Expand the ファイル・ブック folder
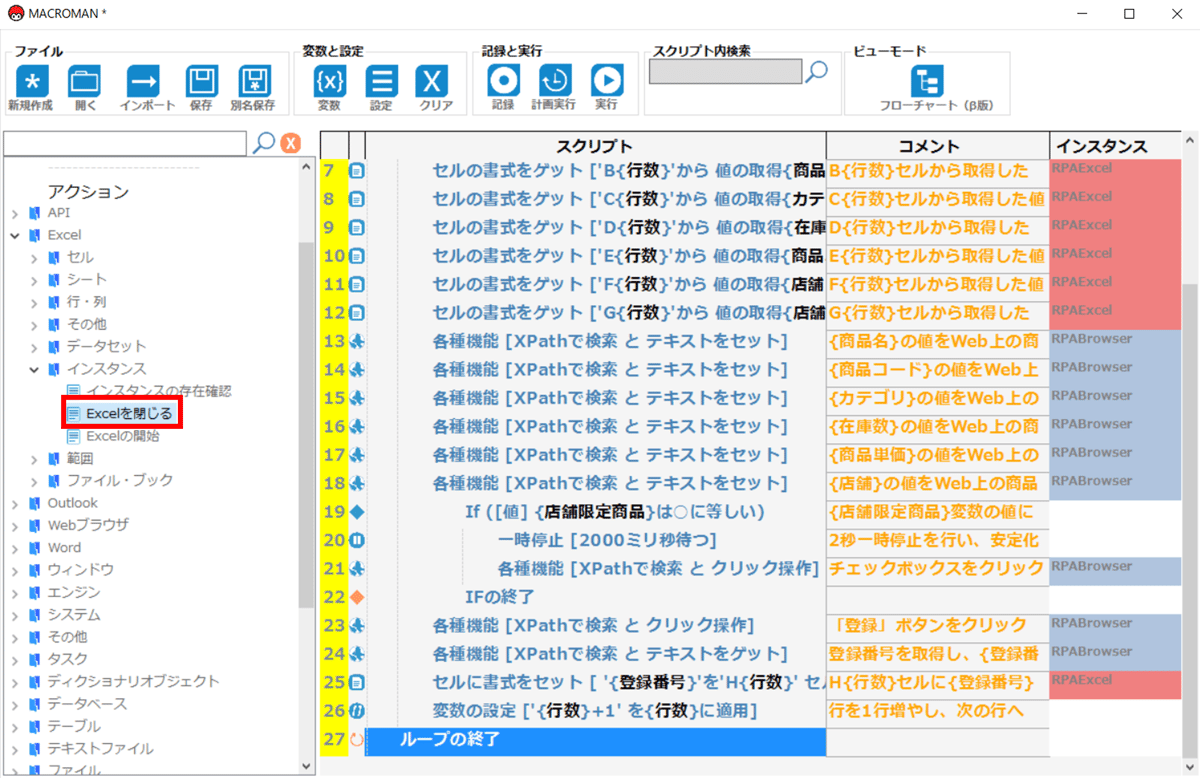The image size is (1200, 778). click(34, 481)
